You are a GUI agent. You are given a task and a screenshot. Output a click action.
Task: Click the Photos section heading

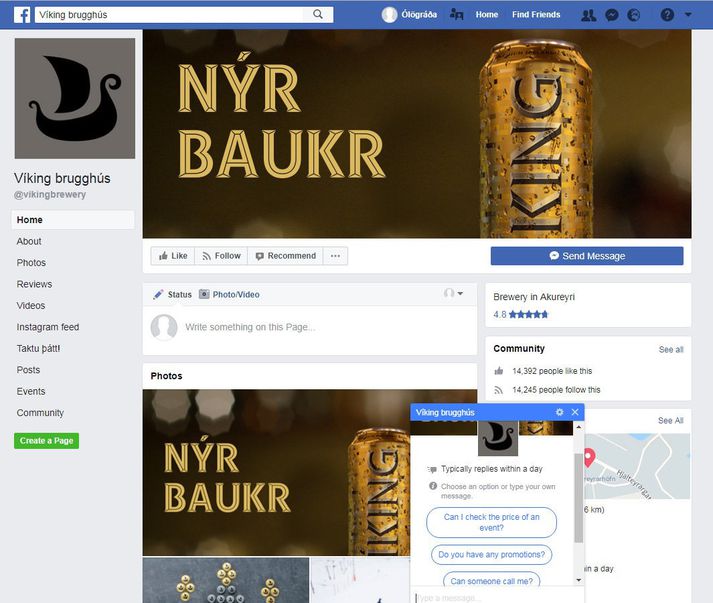(166, 376)
